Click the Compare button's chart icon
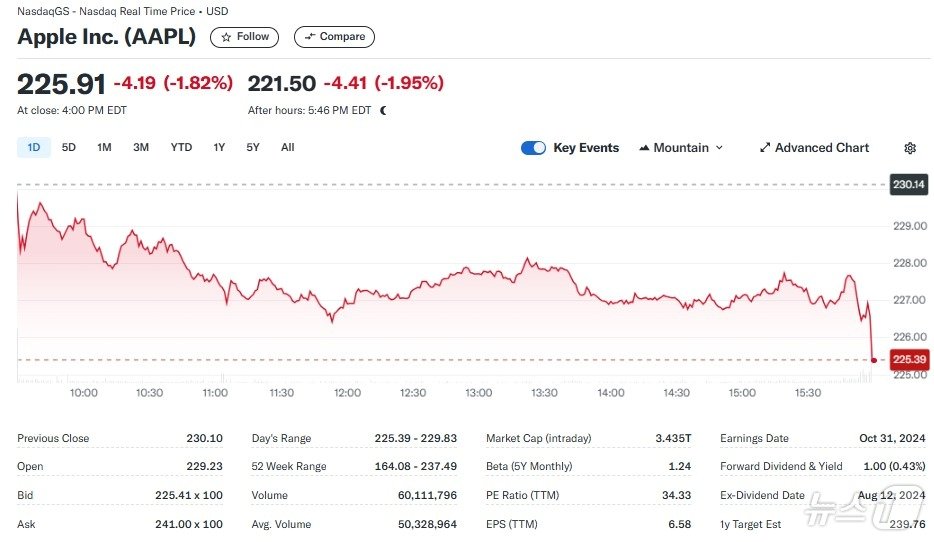 [309, 37]
